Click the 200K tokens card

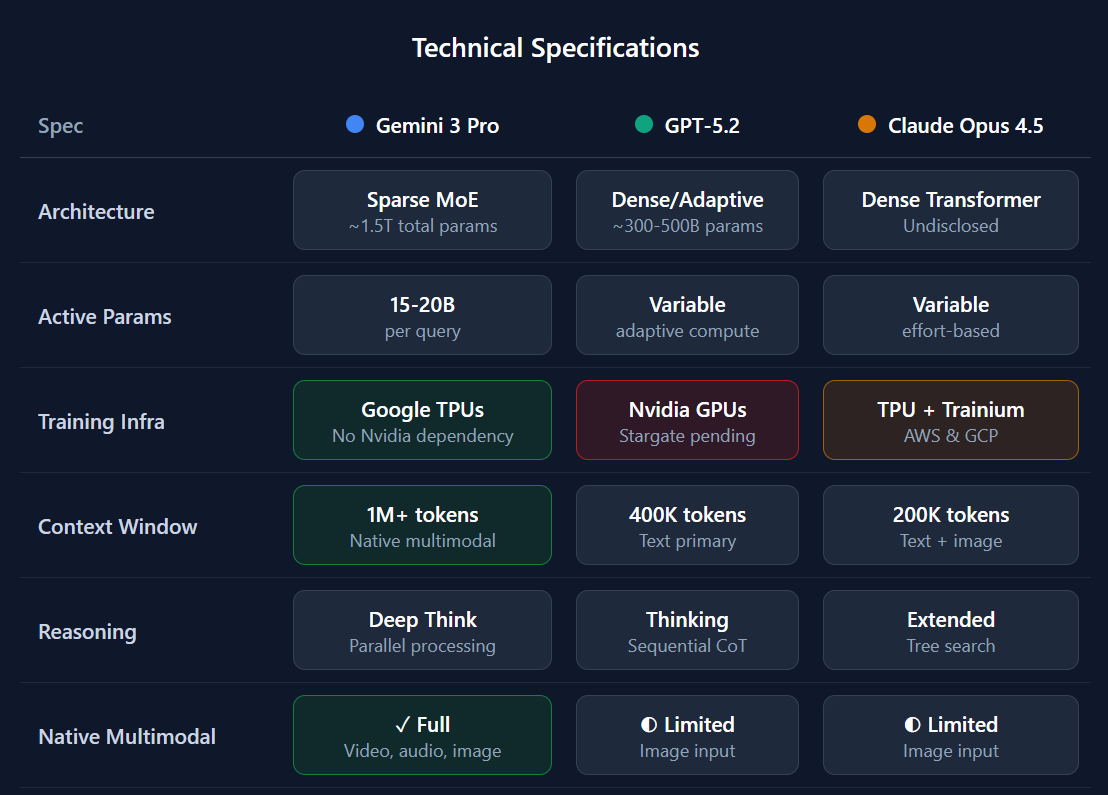pos(951,525)
